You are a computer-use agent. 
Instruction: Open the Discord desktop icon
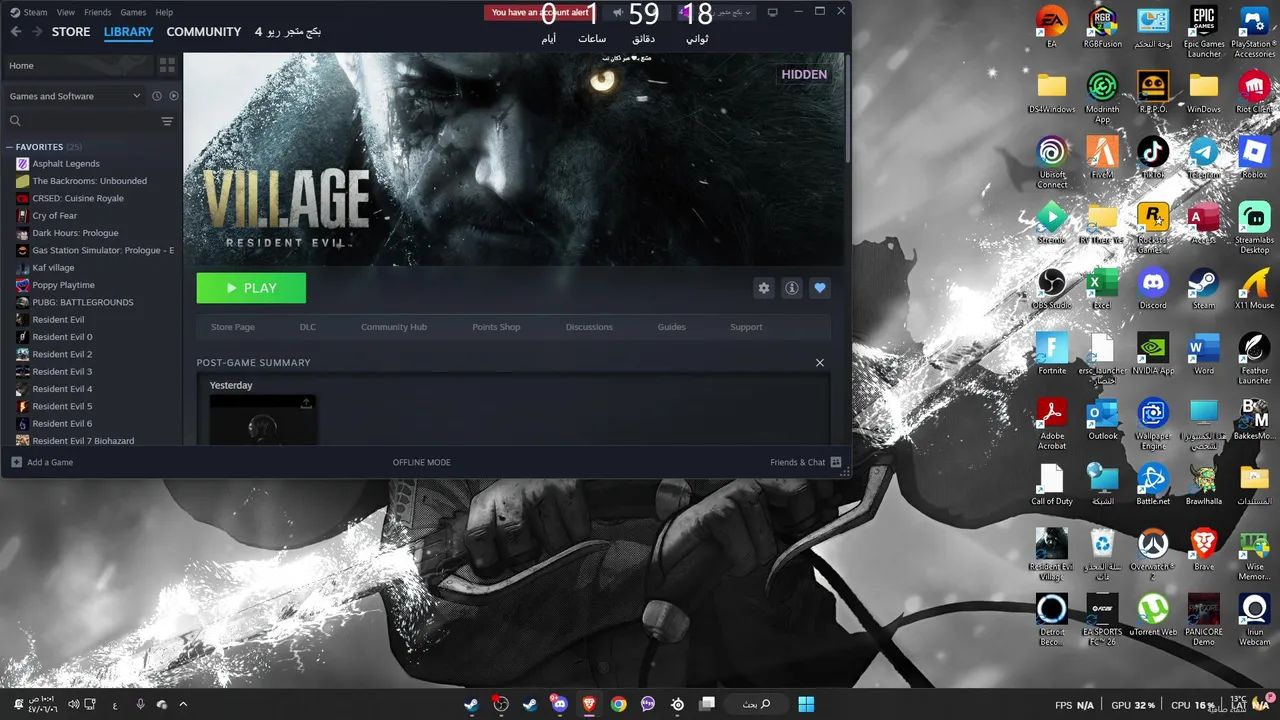tap(1153, 289)
